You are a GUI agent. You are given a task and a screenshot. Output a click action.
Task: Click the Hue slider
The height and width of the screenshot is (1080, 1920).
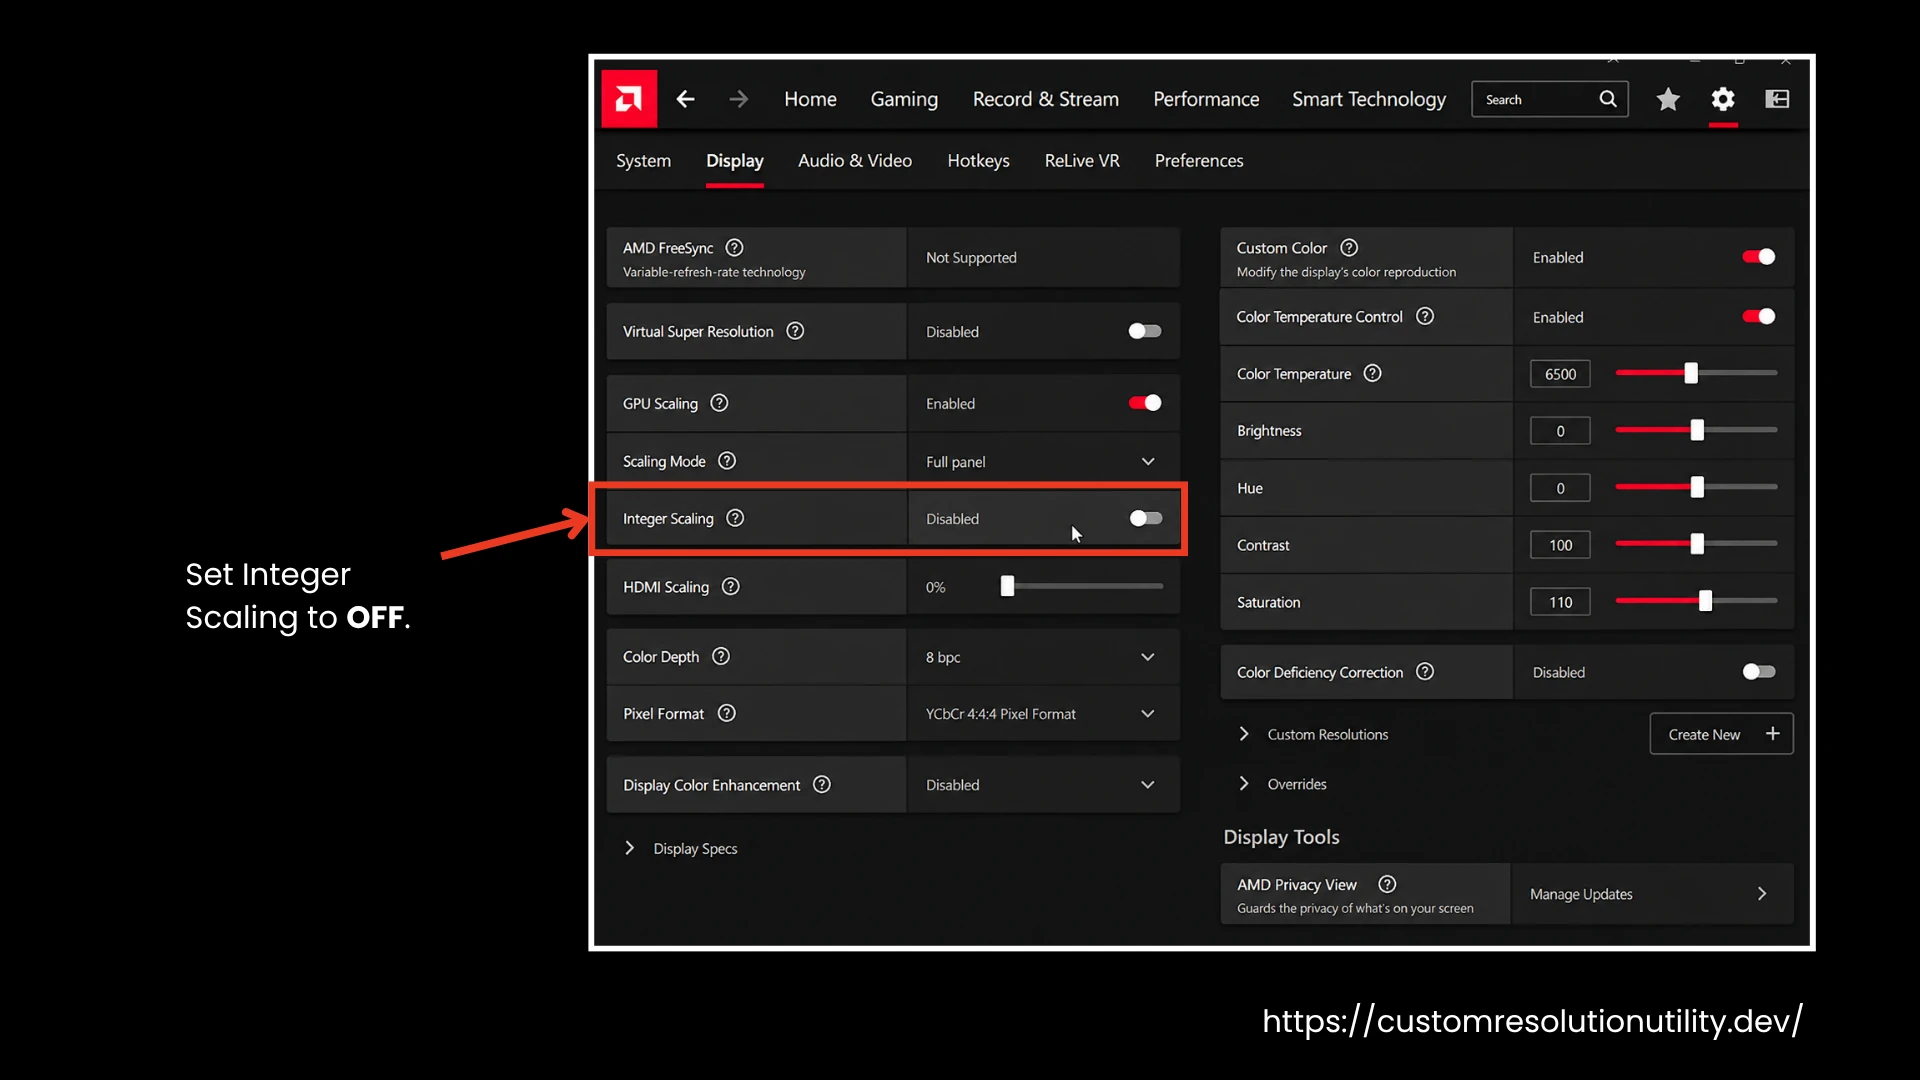tap(1696, 487)
